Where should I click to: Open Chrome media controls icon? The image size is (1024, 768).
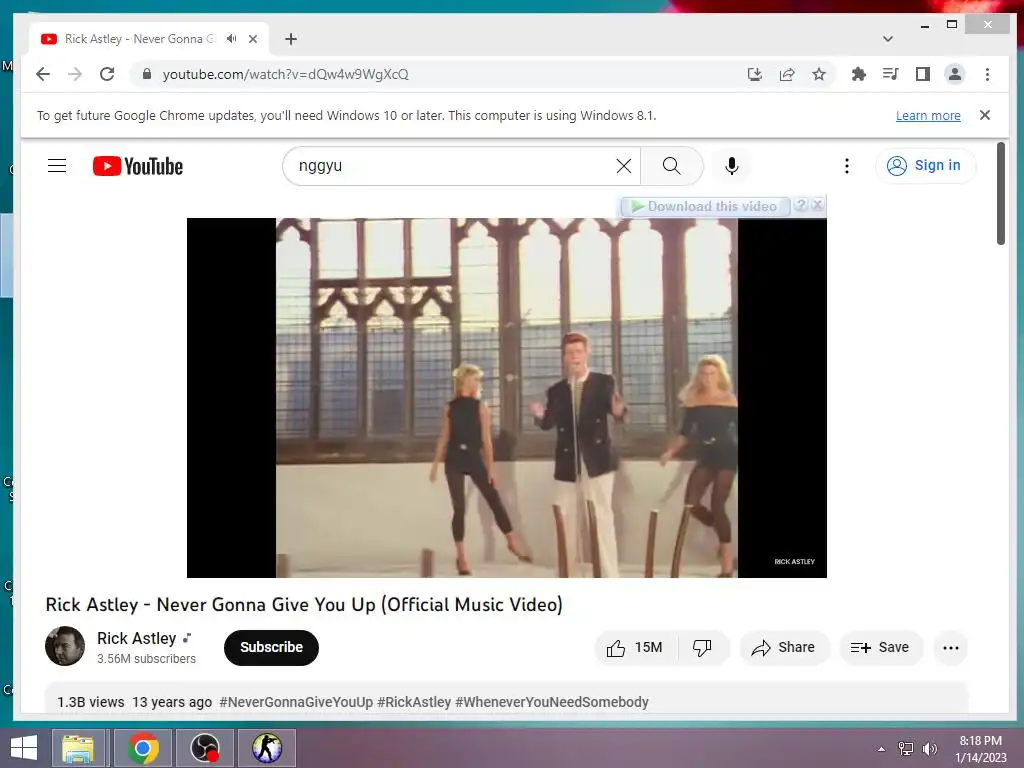tap(891, 74)
